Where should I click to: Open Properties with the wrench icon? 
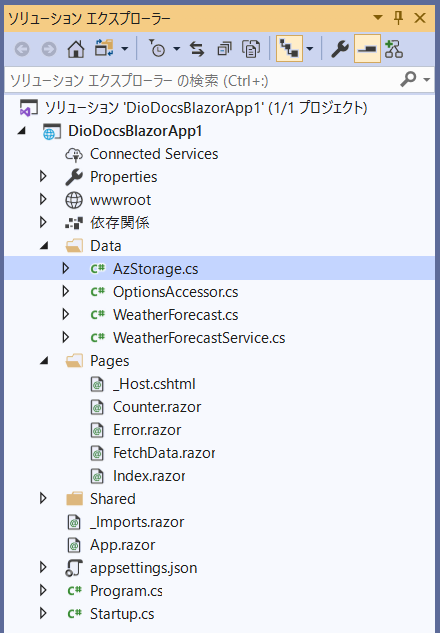click(340, 49)
